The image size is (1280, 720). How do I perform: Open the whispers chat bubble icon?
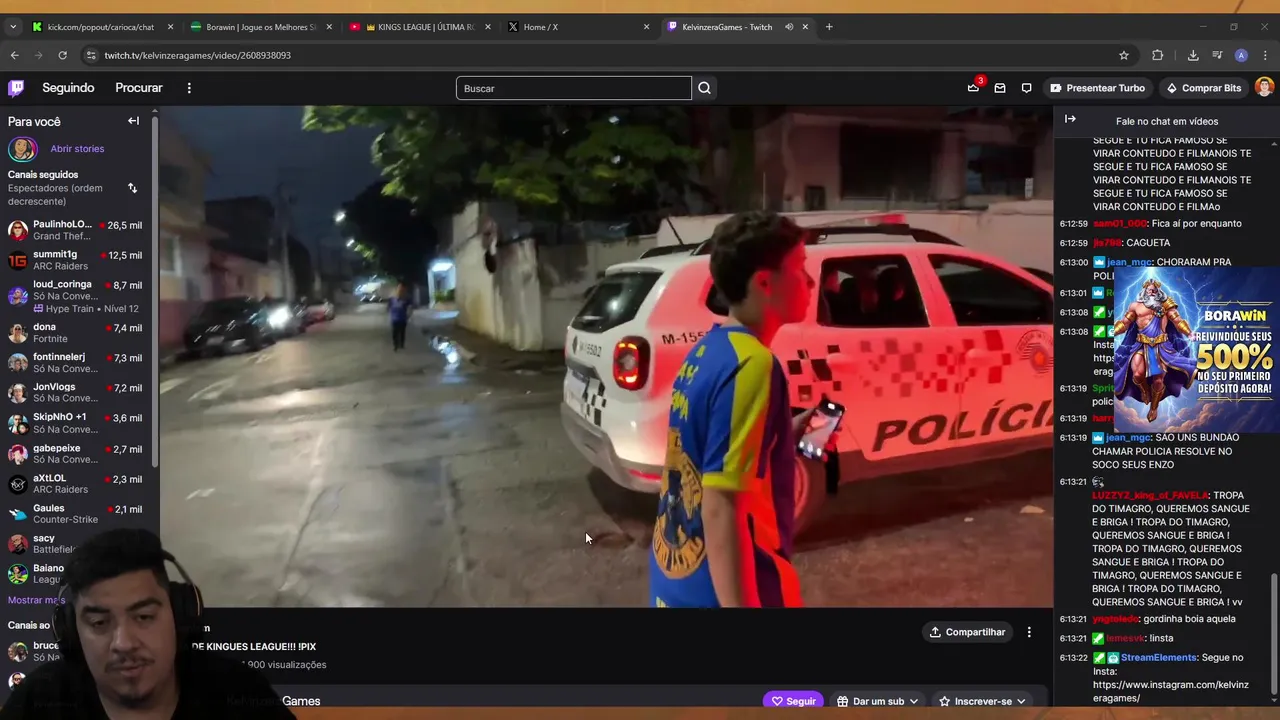click(x=1026, y=88)
